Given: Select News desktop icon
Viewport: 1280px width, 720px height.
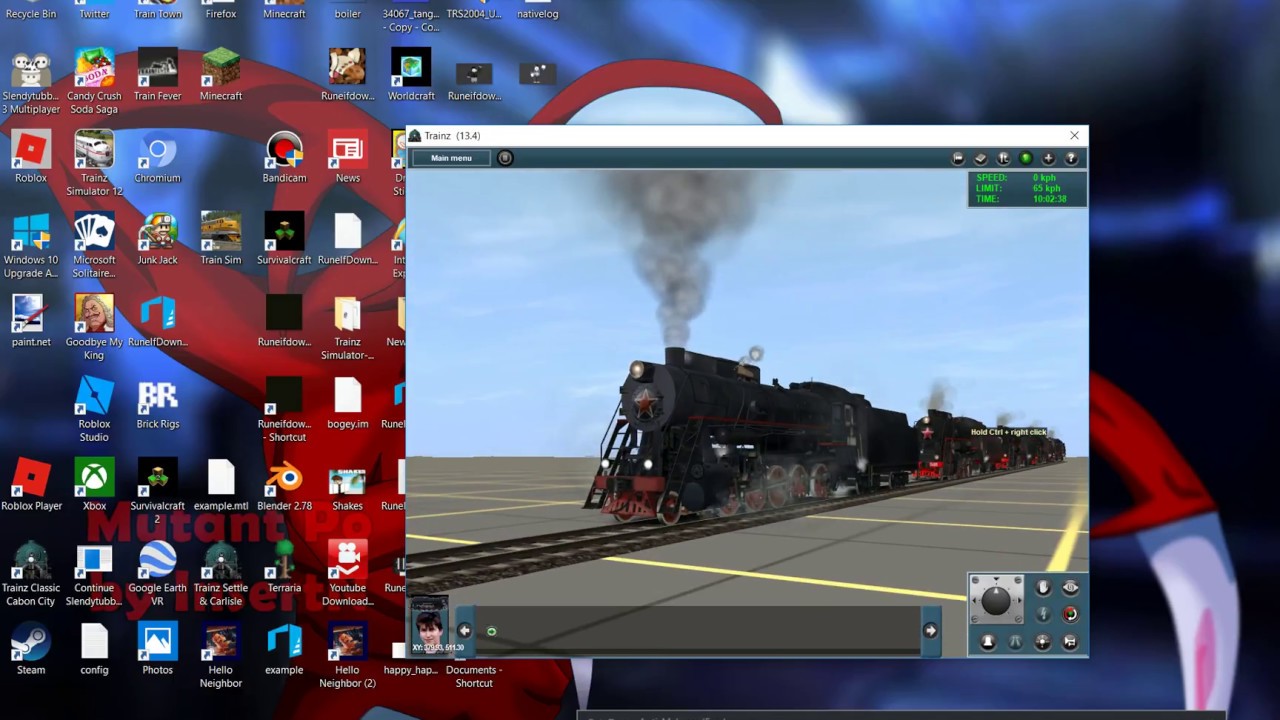Looking at the screenshot, I should pos(347,157).
